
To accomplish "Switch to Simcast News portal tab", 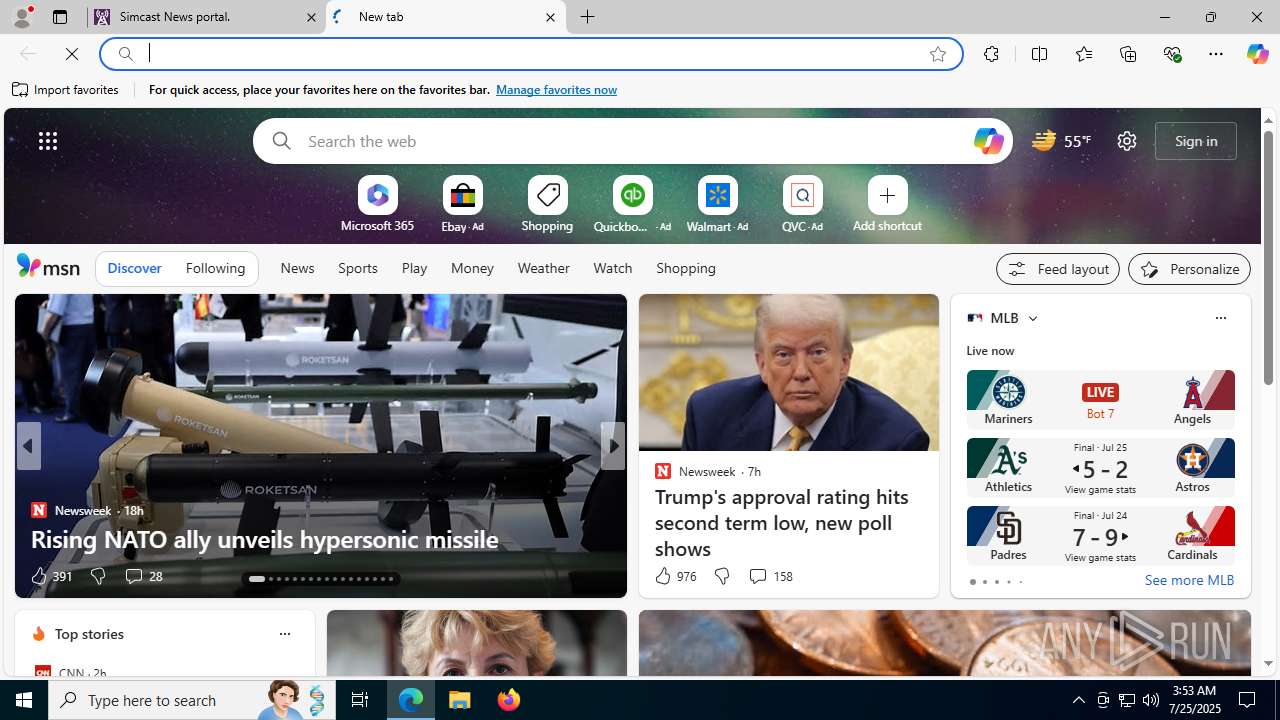I will (207, 17).
